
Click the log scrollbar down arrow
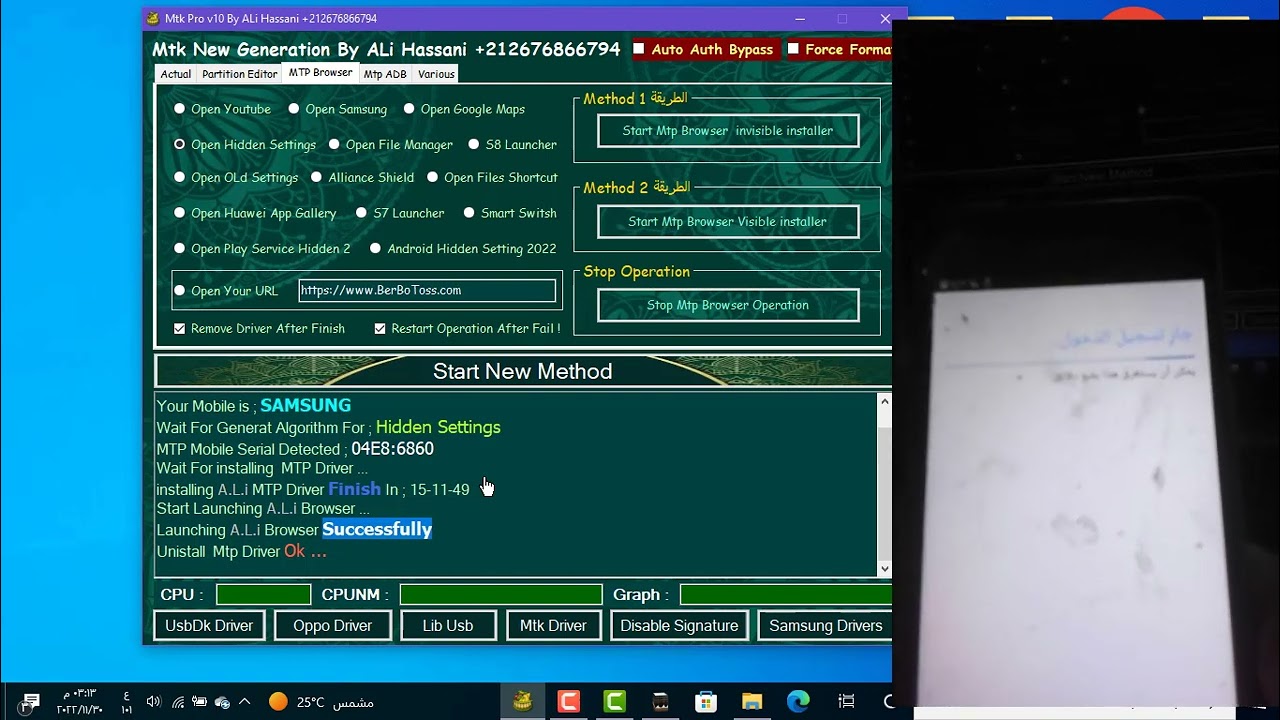(x=884, y=569)
